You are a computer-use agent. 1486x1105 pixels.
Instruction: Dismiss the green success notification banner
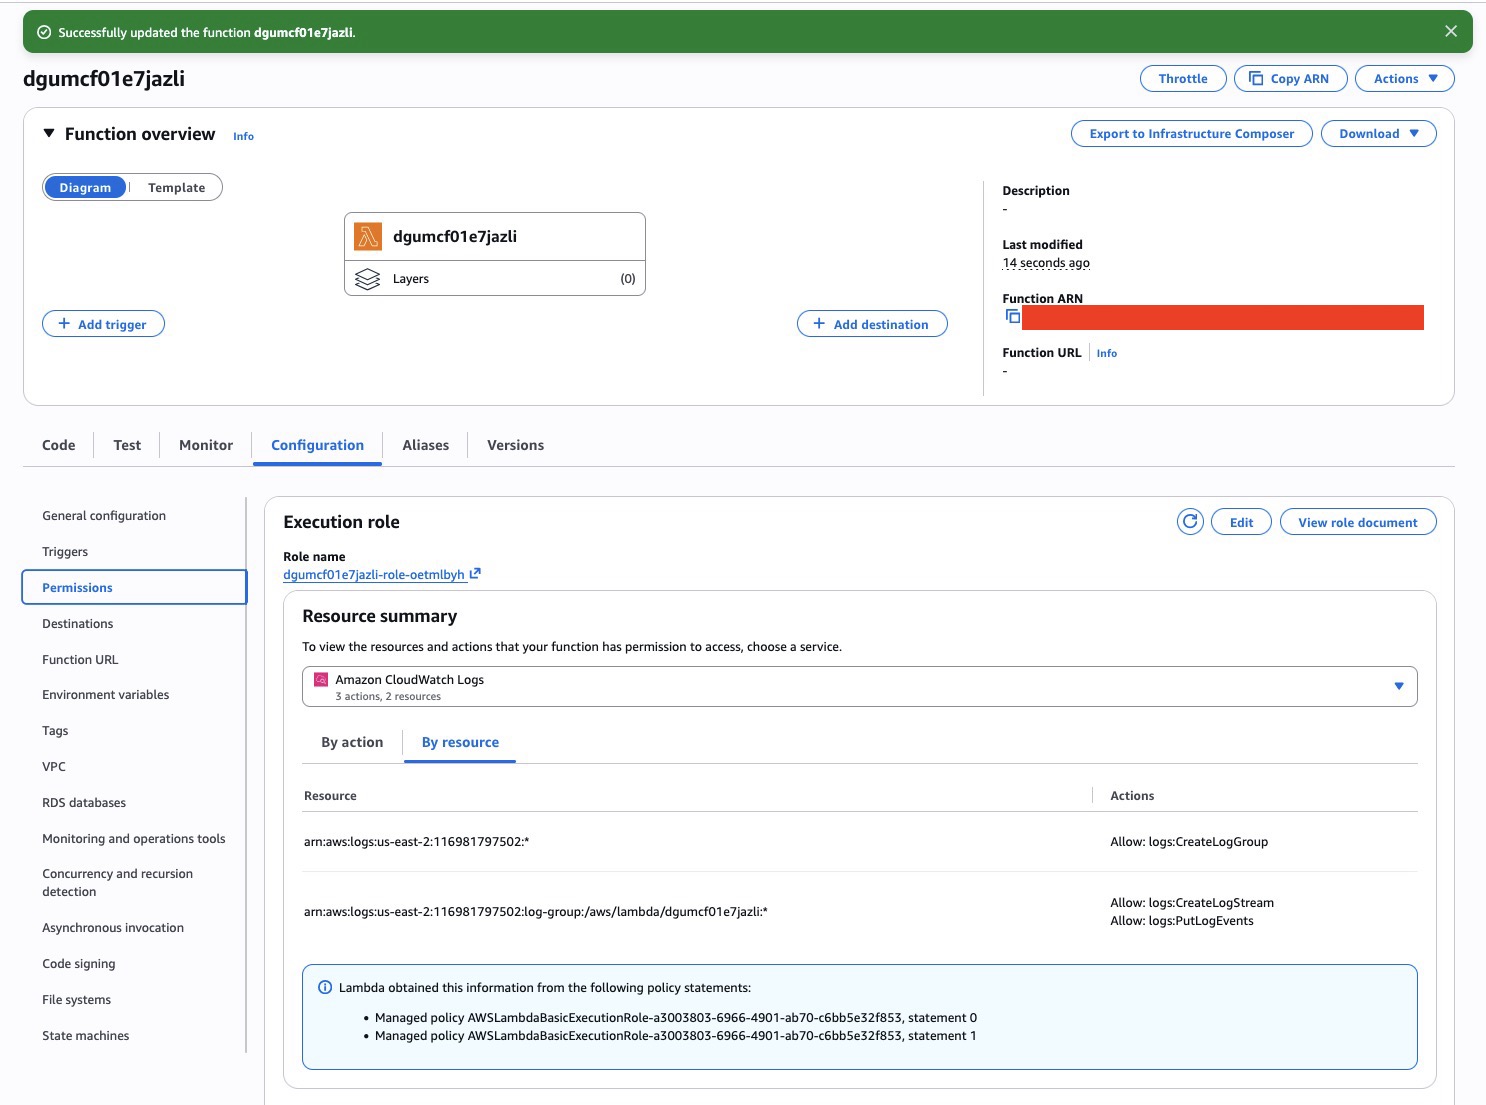pyautogui.click(x=1450, y=32)
